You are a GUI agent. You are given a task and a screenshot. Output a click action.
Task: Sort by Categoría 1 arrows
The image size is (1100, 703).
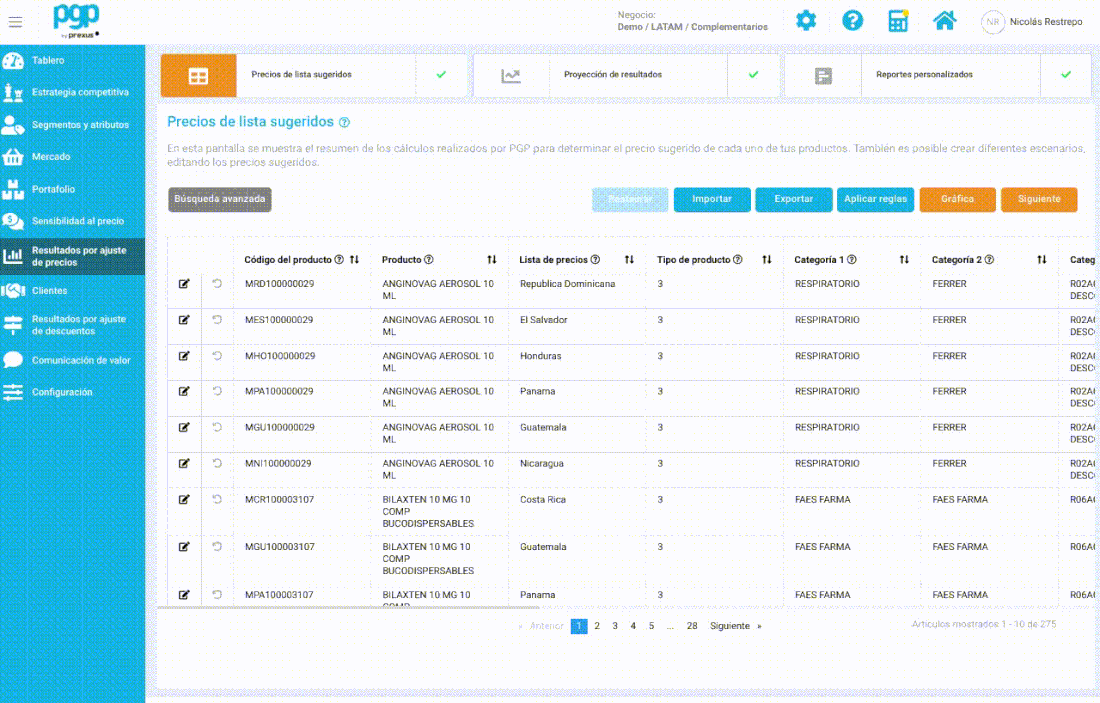pyautogui.click(x=904, y=260)
